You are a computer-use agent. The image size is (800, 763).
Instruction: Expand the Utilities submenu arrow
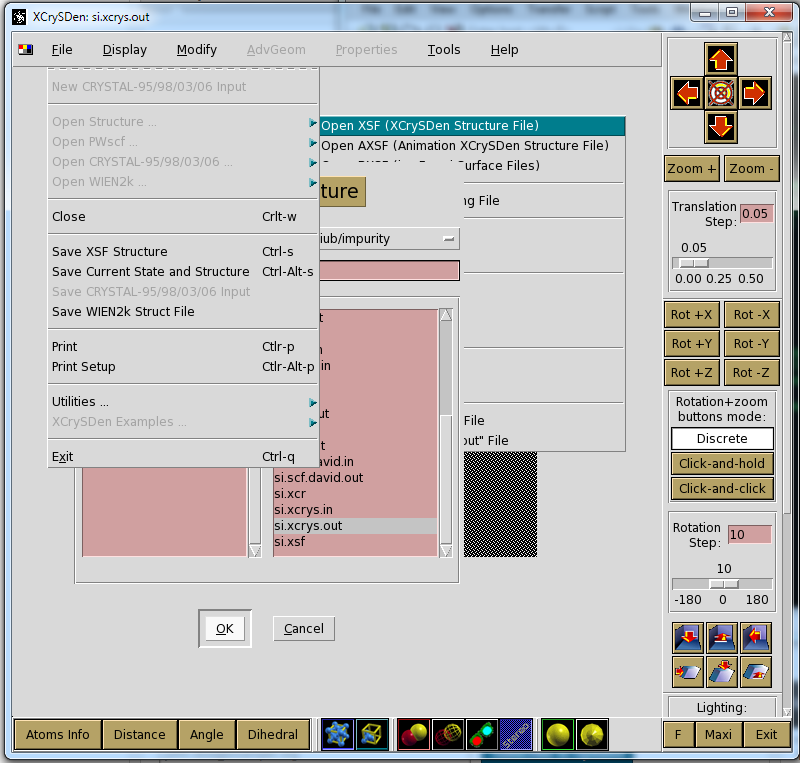[312, 403]
